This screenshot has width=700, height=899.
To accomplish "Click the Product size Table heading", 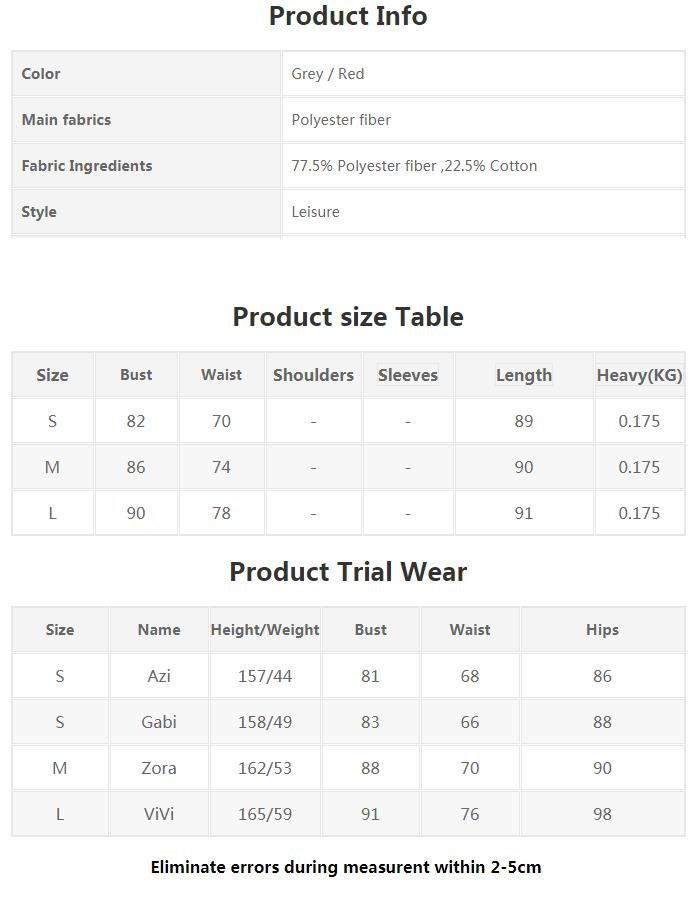I will click(x=348, y=317).
